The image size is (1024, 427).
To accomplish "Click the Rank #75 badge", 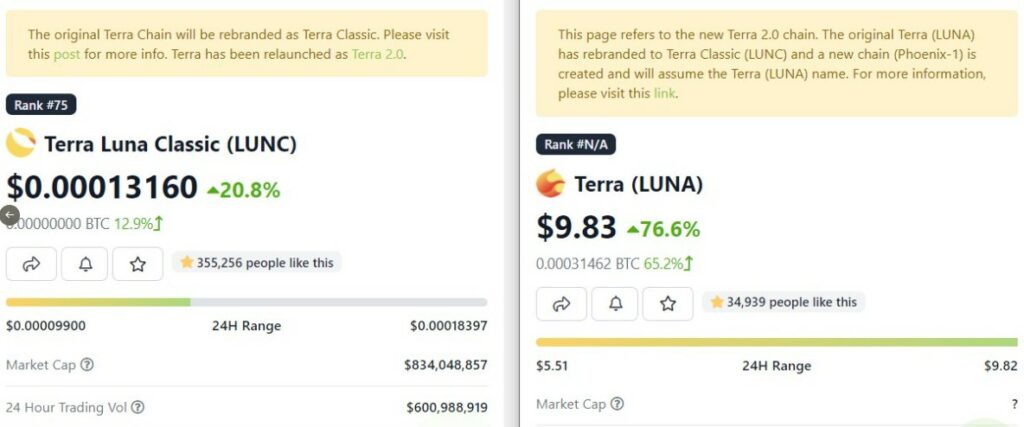I will click(x=41, y=104).
